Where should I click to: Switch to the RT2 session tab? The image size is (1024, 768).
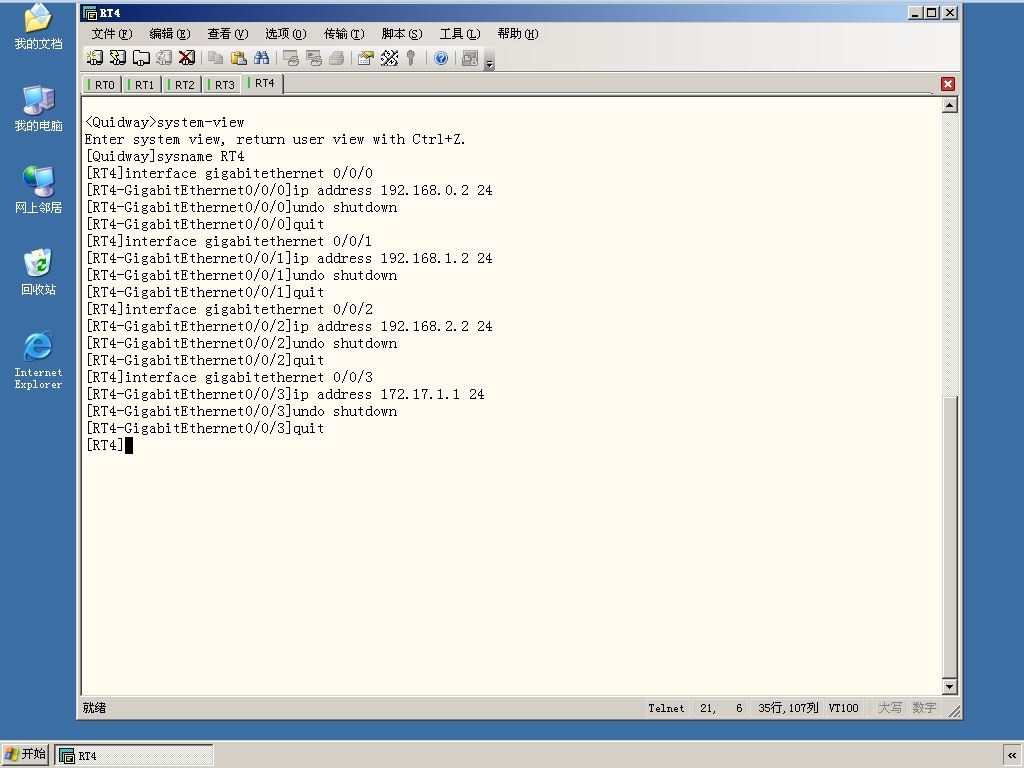pyautogui.click(x=182, y=85)
